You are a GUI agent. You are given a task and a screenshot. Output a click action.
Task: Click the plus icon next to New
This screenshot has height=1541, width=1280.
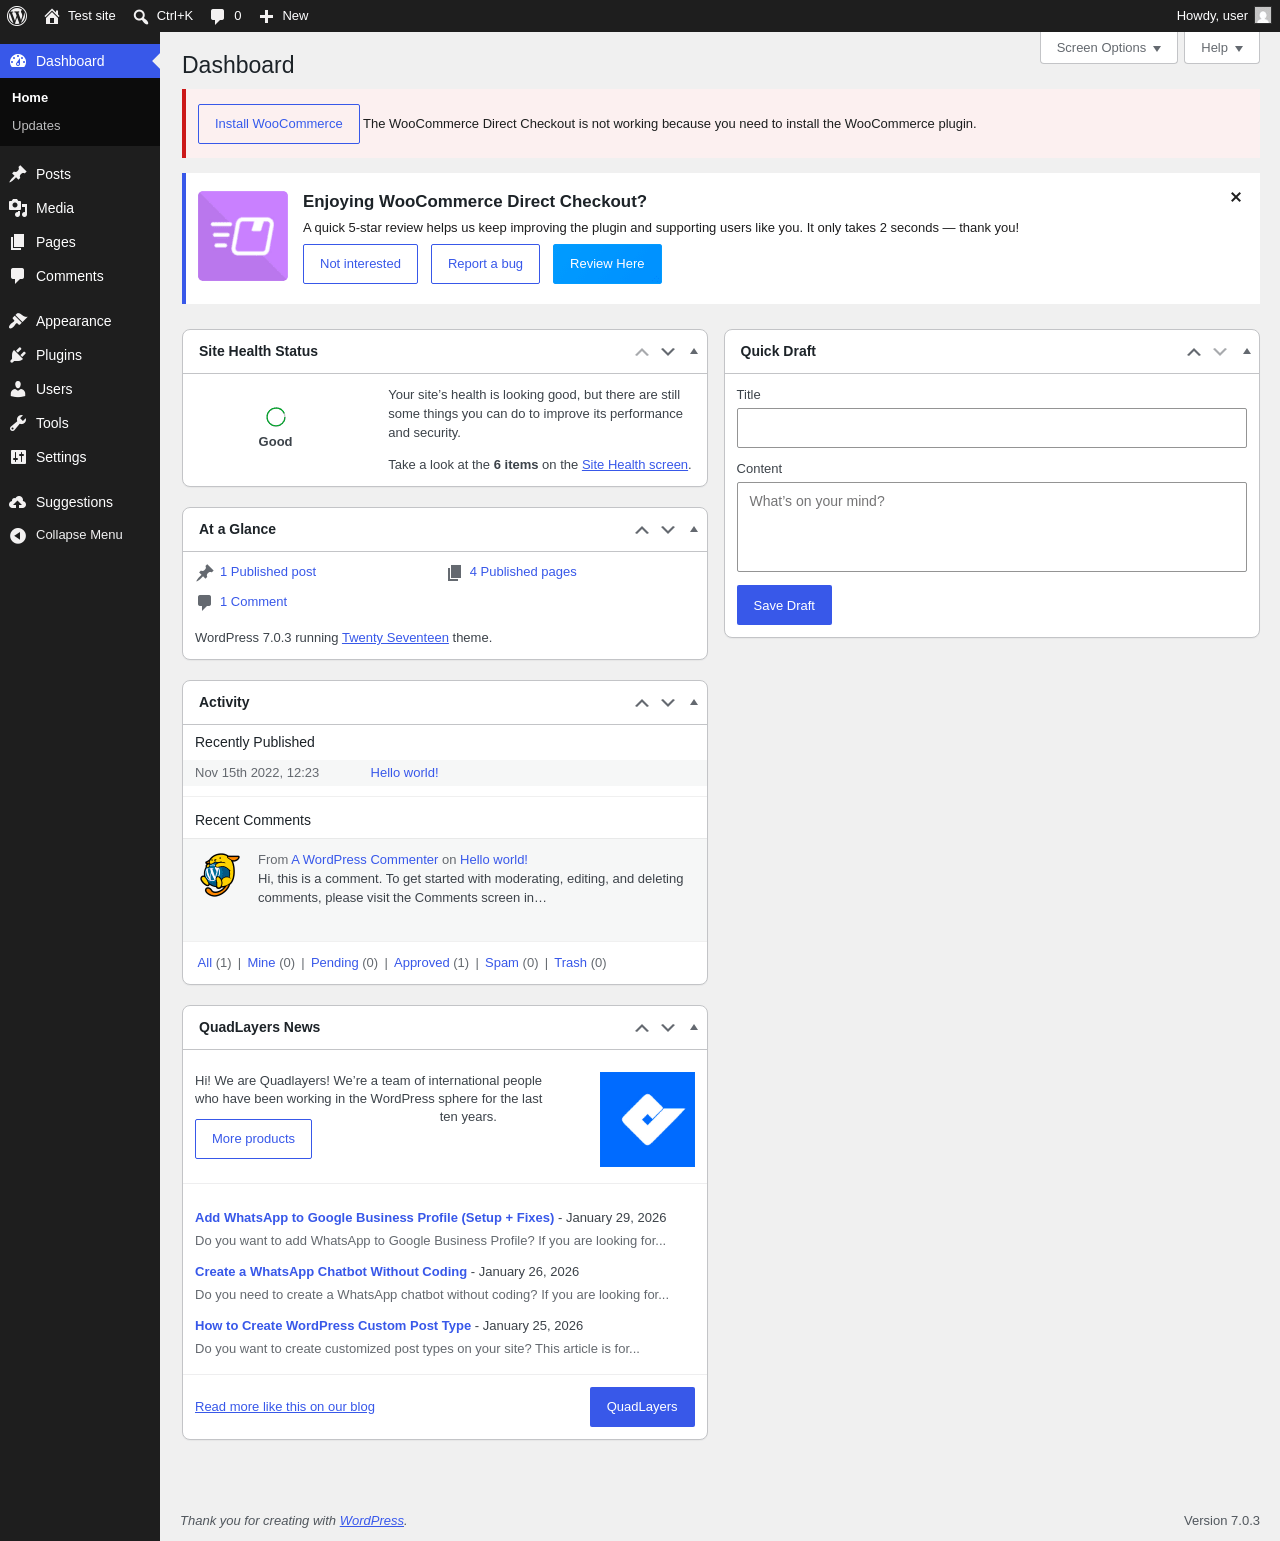[x=266, y=16]
